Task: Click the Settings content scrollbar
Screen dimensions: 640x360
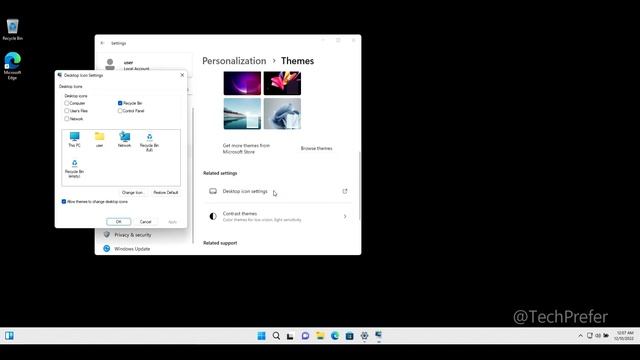Action: point(359,186)
